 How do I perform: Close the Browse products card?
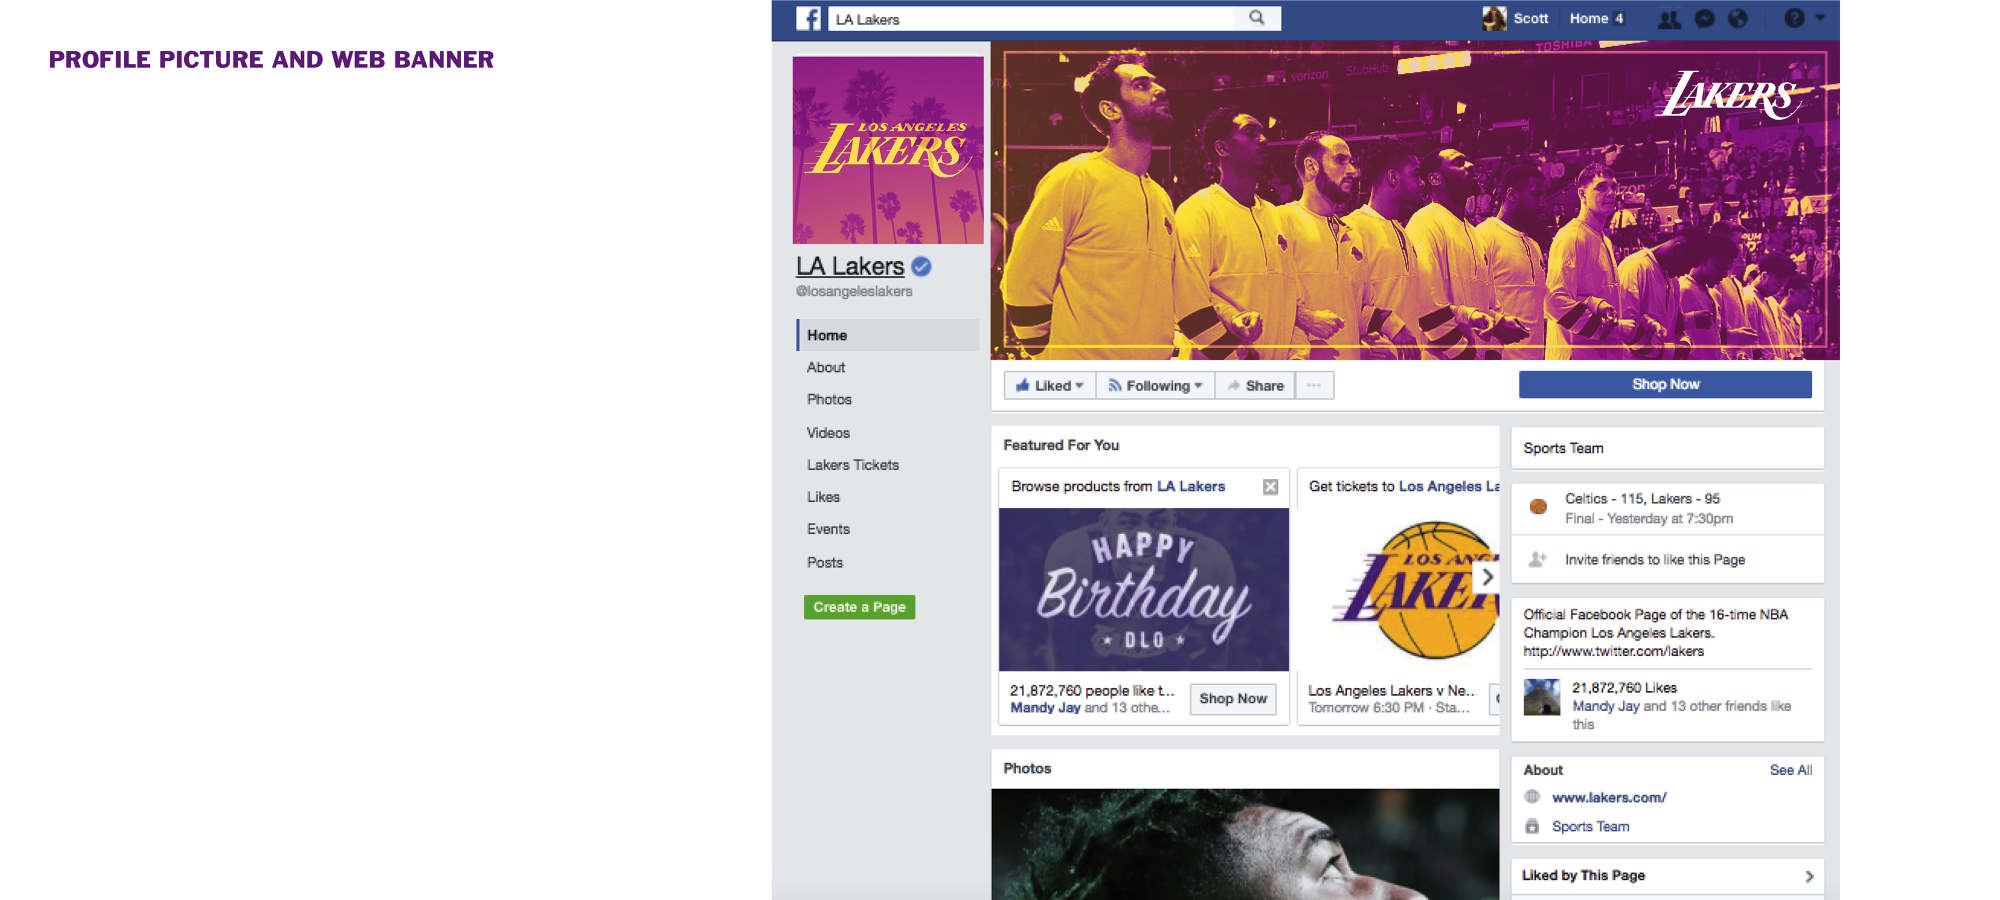click(1270, 487)
